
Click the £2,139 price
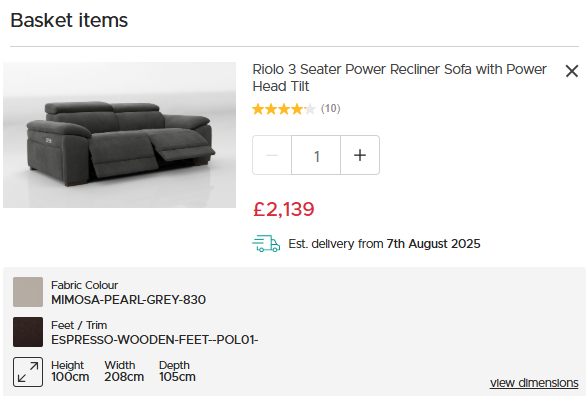(284, 209)
